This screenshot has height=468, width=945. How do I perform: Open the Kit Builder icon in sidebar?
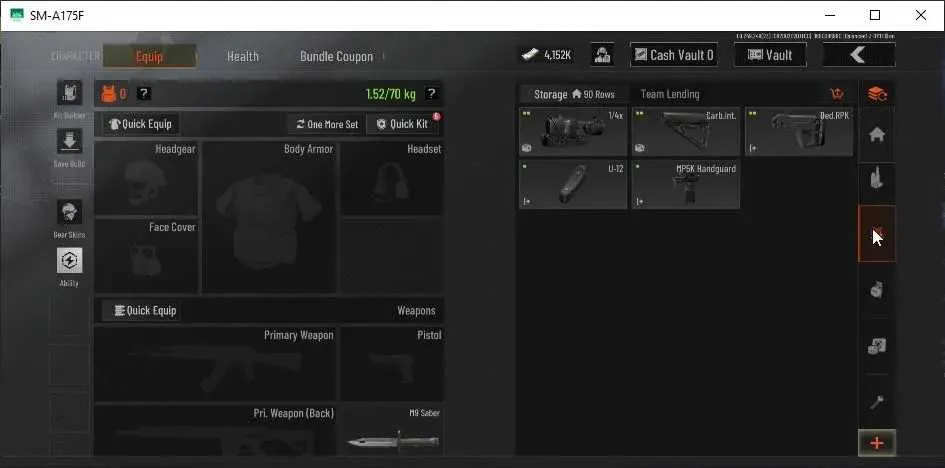tap(69, 93)
